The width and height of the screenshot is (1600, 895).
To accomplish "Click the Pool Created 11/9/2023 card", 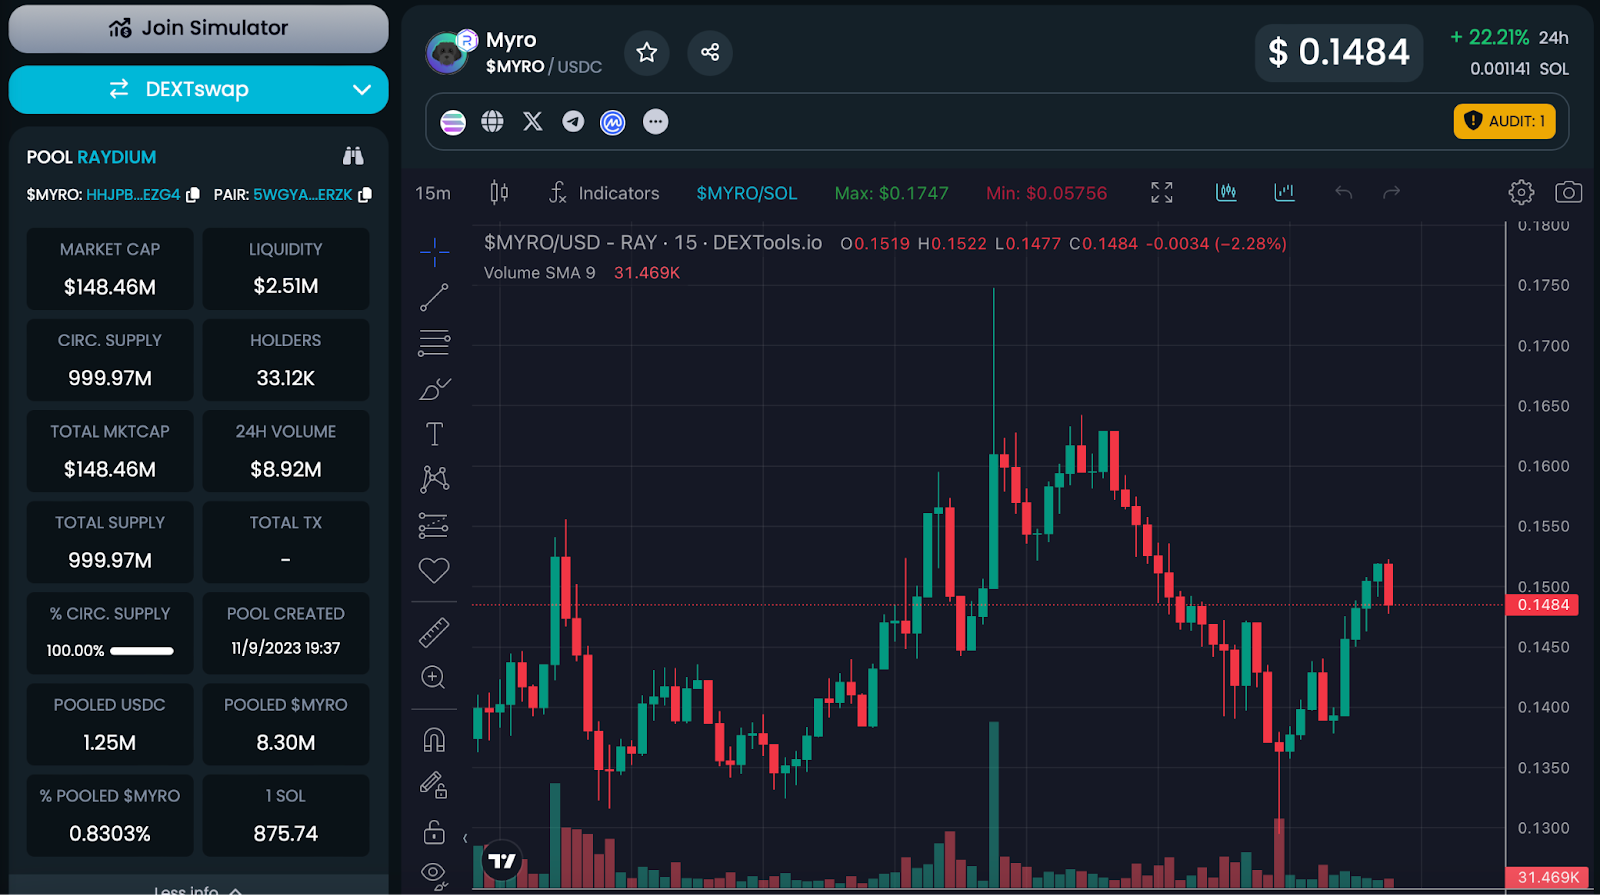I will point(286,633).
